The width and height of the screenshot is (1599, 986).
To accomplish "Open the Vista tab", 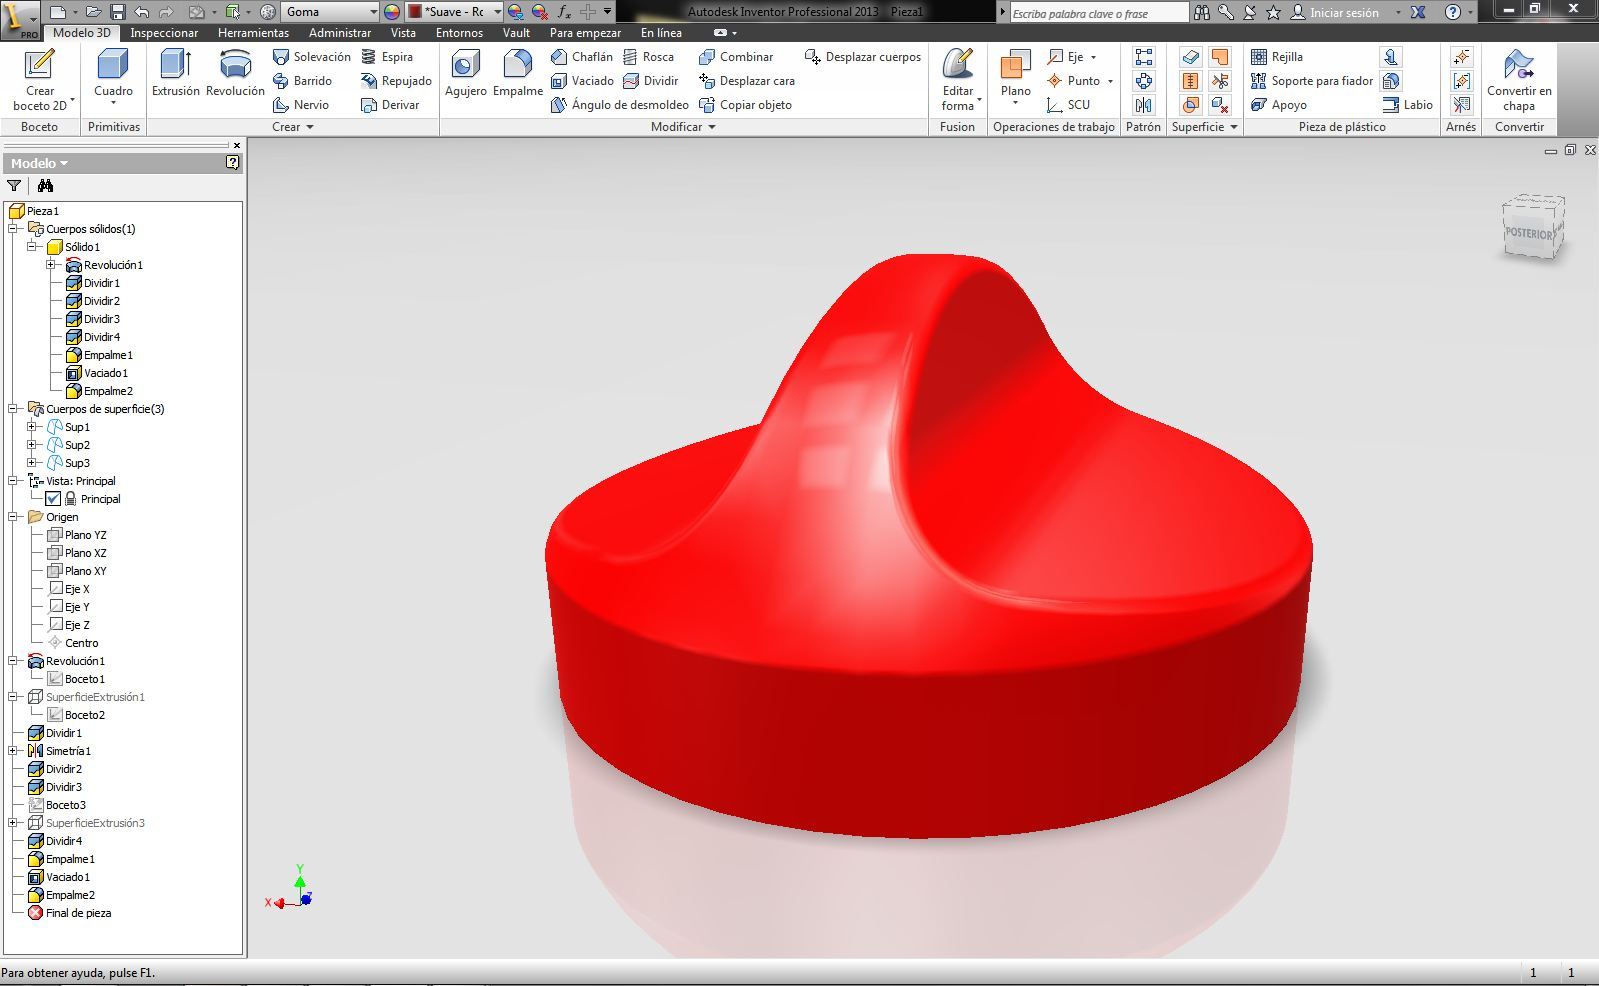I will coord(403,33).
